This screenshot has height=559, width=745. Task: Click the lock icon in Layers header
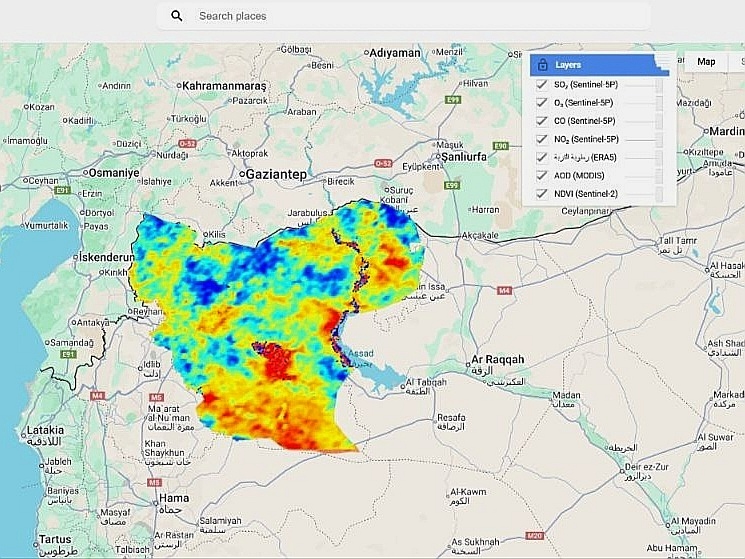click(542, 65)
